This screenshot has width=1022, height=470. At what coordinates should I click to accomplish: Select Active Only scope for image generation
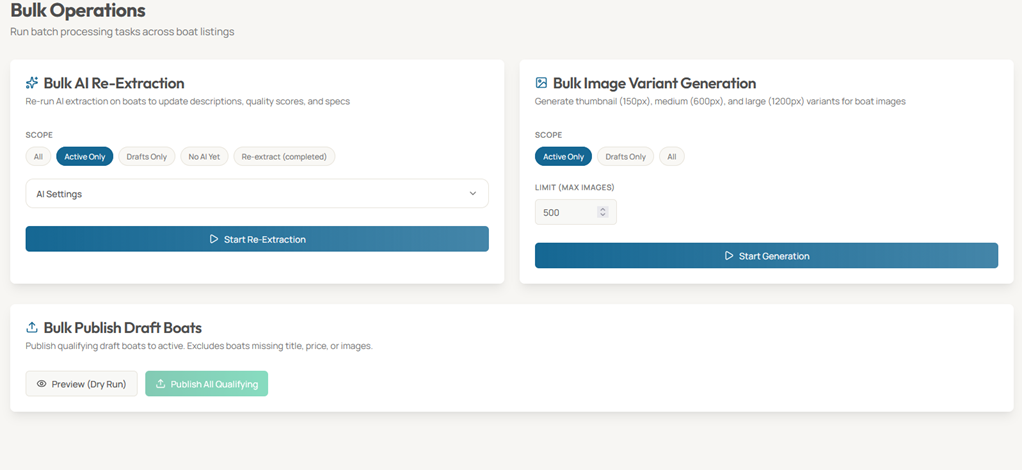click(x=563, y=157)
